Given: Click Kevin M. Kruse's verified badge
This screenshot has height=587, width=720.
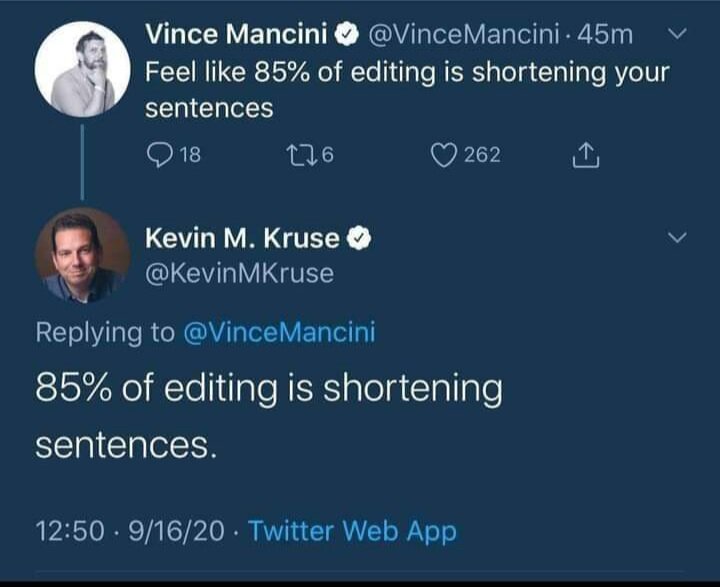Looking at the screenshot, I should tap(359, 239).
